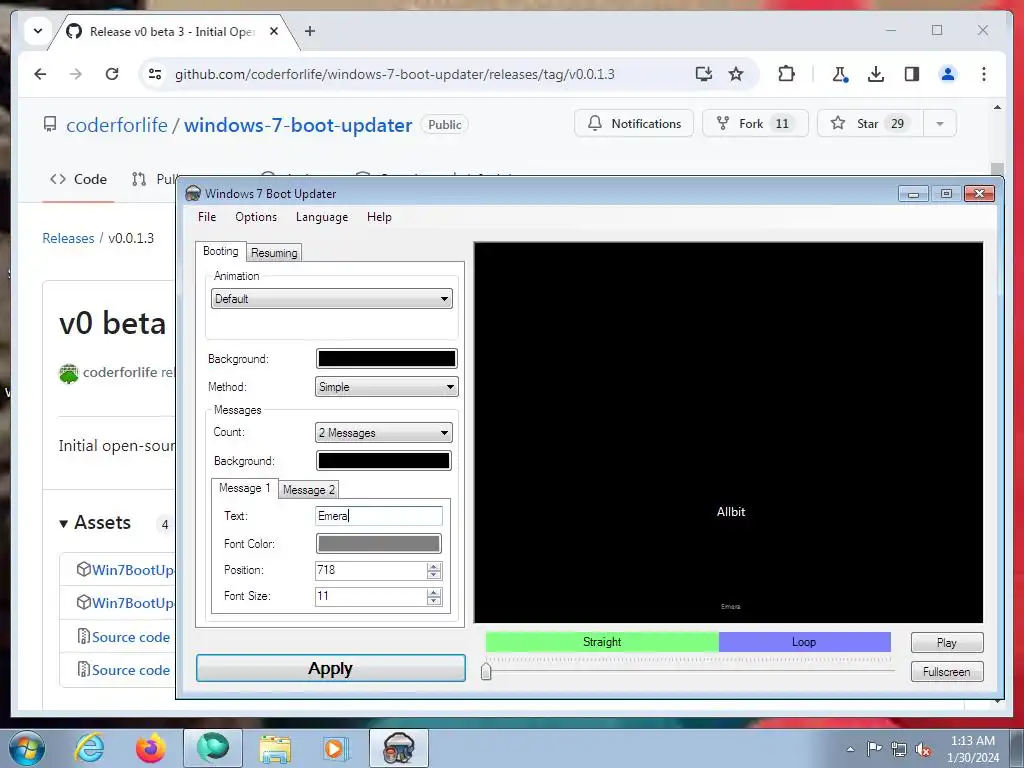Launch Internet Explorer from taskbar
Viewport: 1024px width, 768px height.
89,748
